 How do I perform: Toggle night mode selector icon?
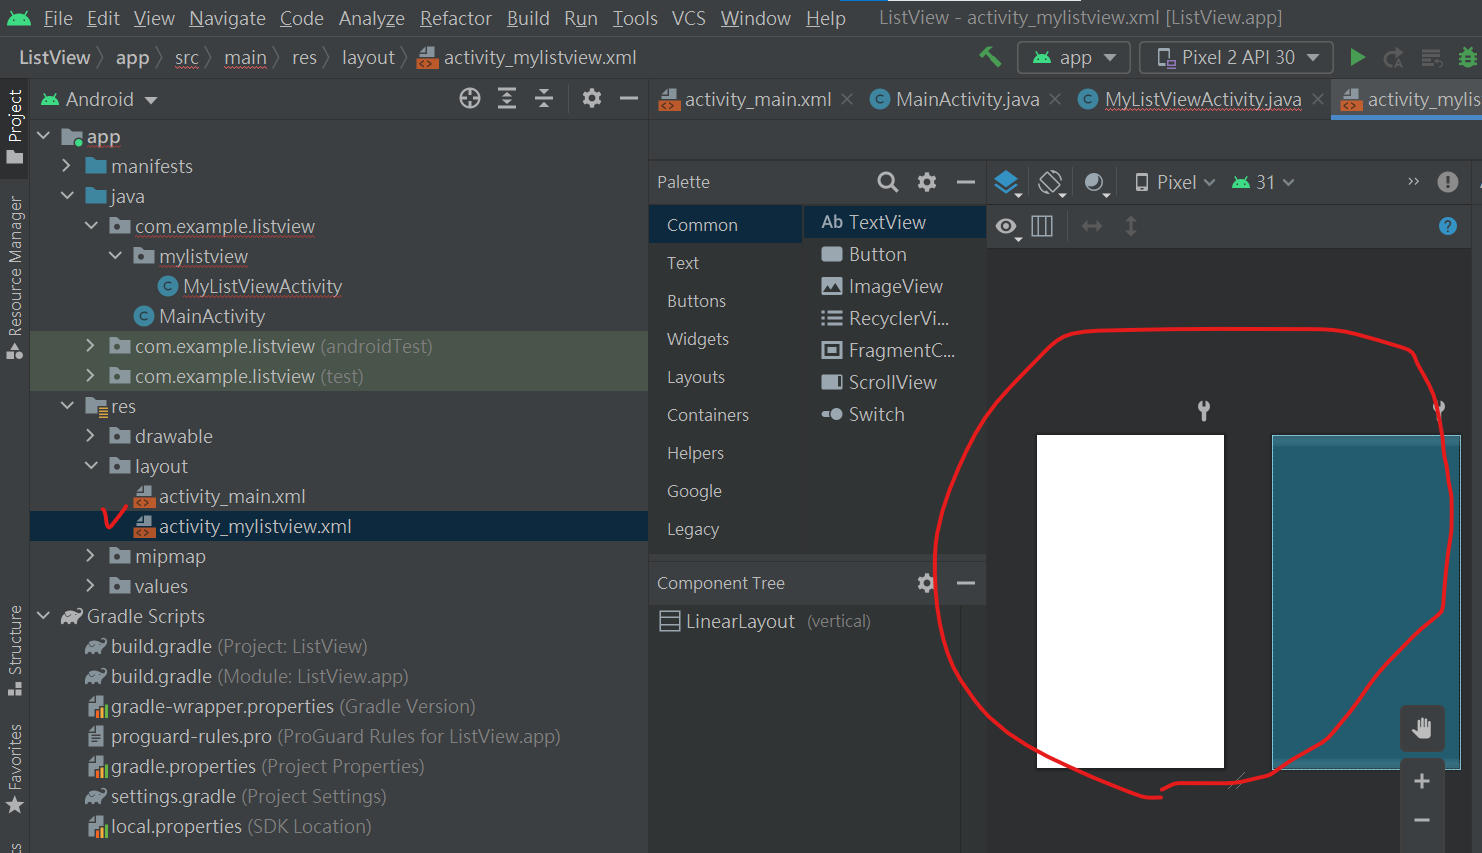1096,182
